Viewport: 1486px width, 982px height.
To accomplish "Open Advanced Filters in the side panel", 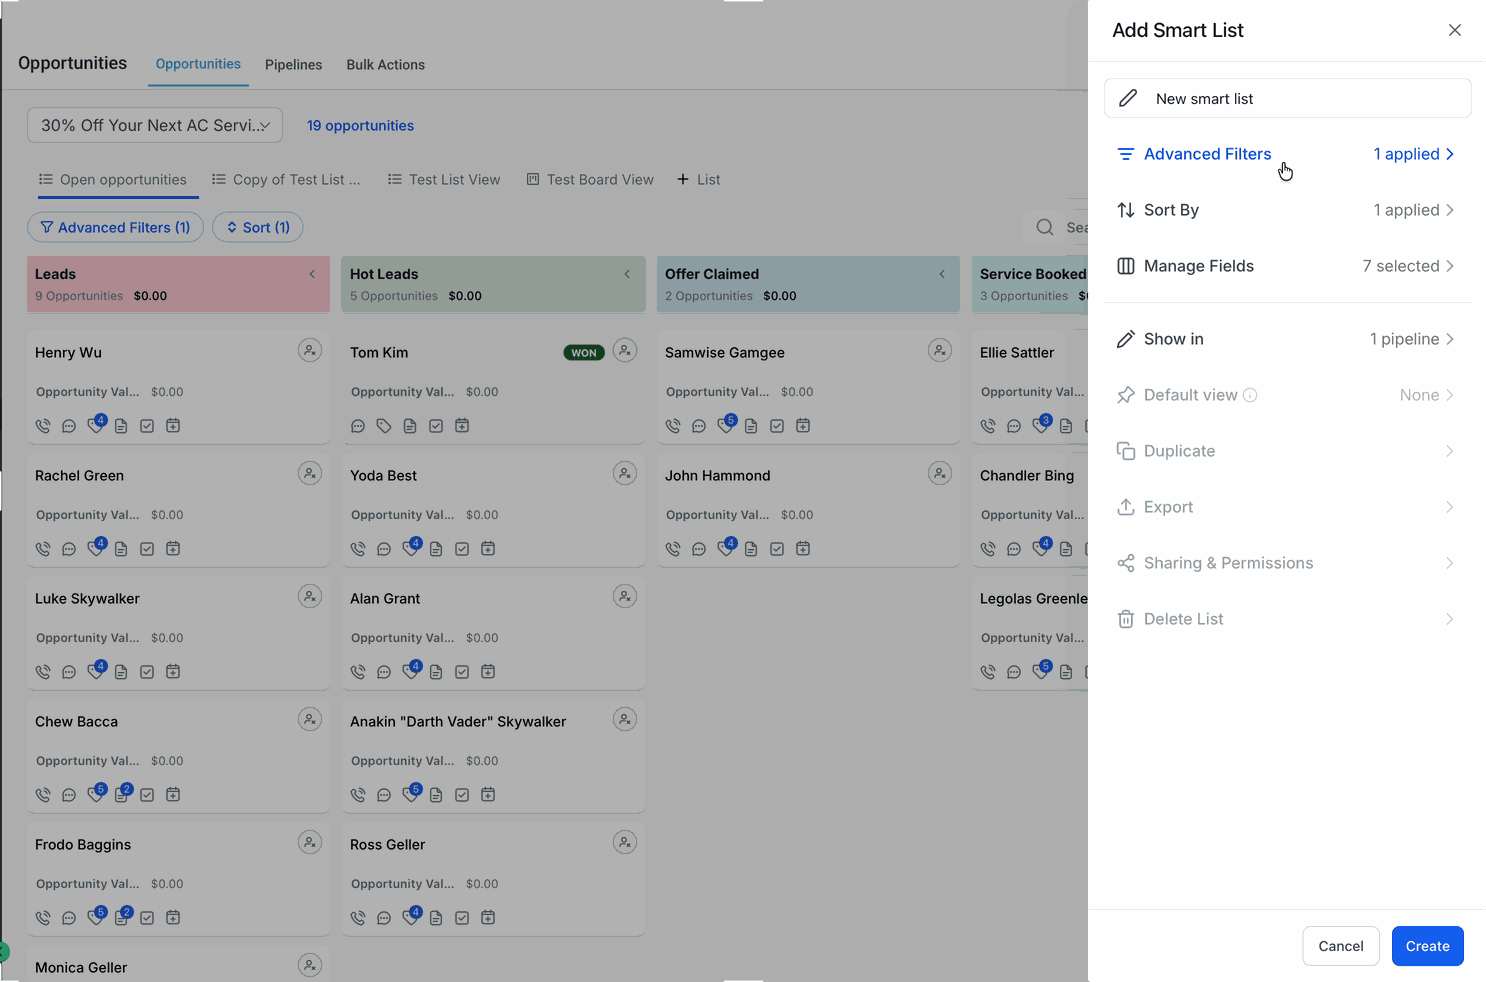I will [x=1287, y=154].
